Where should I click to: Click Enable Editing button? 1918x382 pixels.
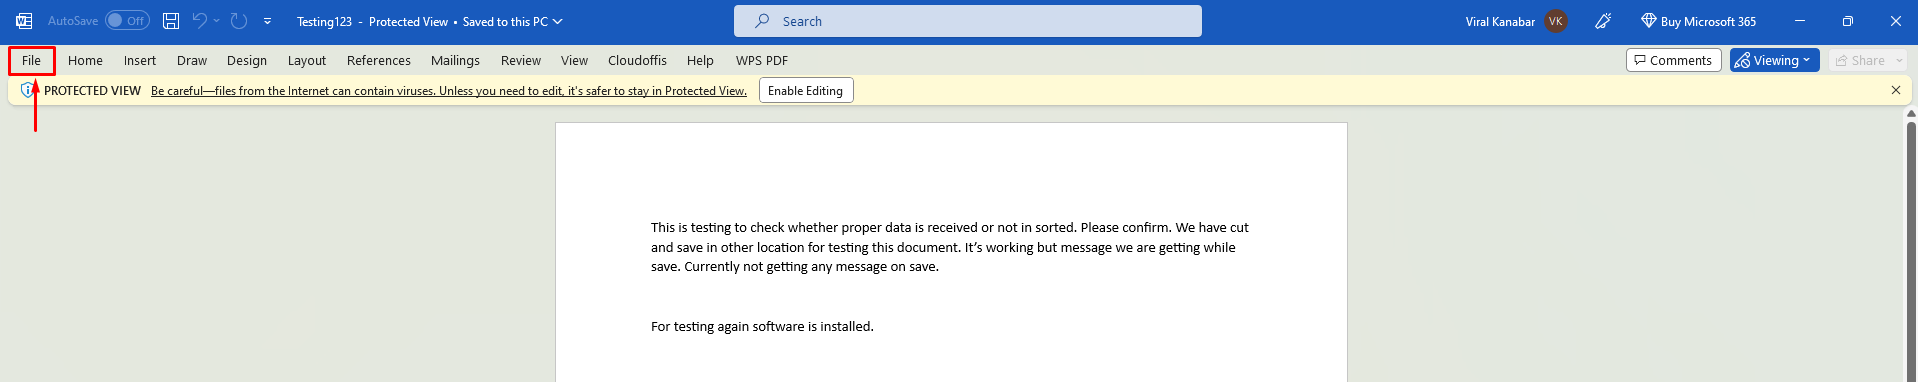point(806,91)
